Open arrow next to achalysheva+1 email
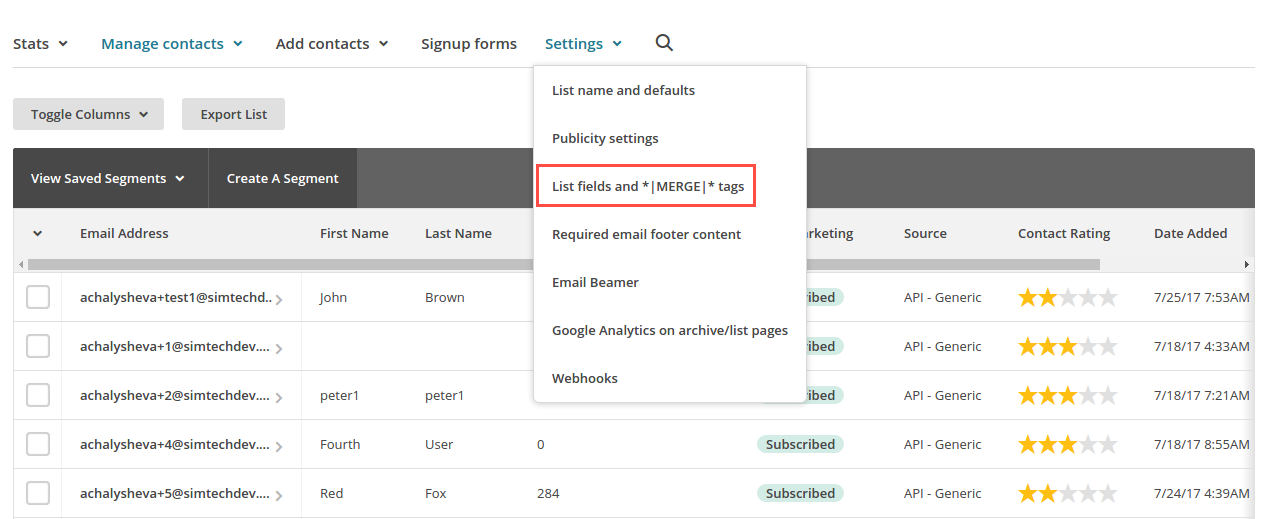Viewport: 1262px width, 519px height. pos(279,348)
